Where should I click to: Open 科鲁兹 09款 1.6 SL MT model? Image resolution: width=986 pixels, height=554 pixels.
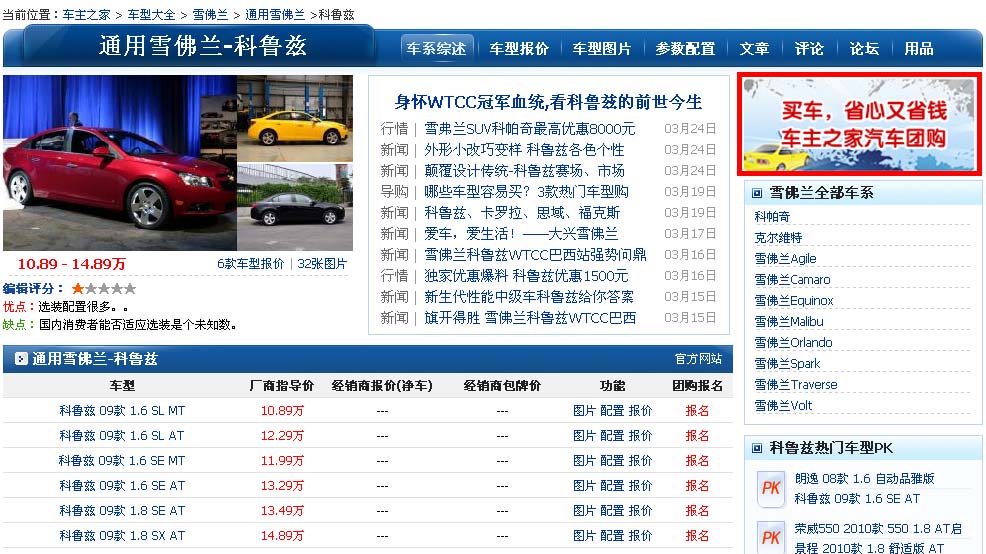click(122, 411)
